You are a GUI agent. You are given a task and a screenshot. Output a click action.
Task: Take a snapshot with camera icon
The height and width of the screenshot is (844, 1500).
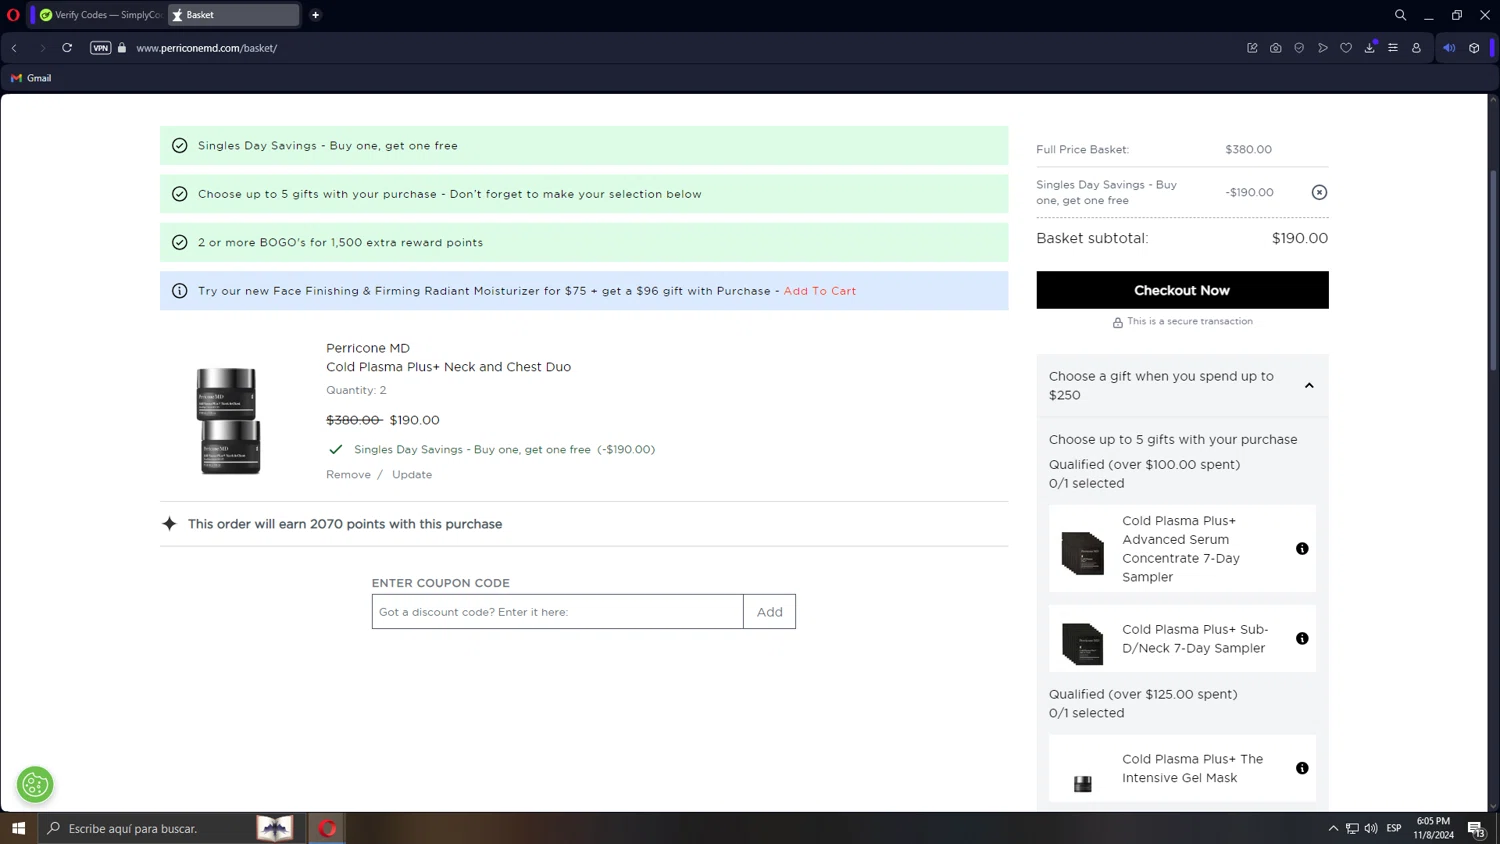(x=1276, y=48)
